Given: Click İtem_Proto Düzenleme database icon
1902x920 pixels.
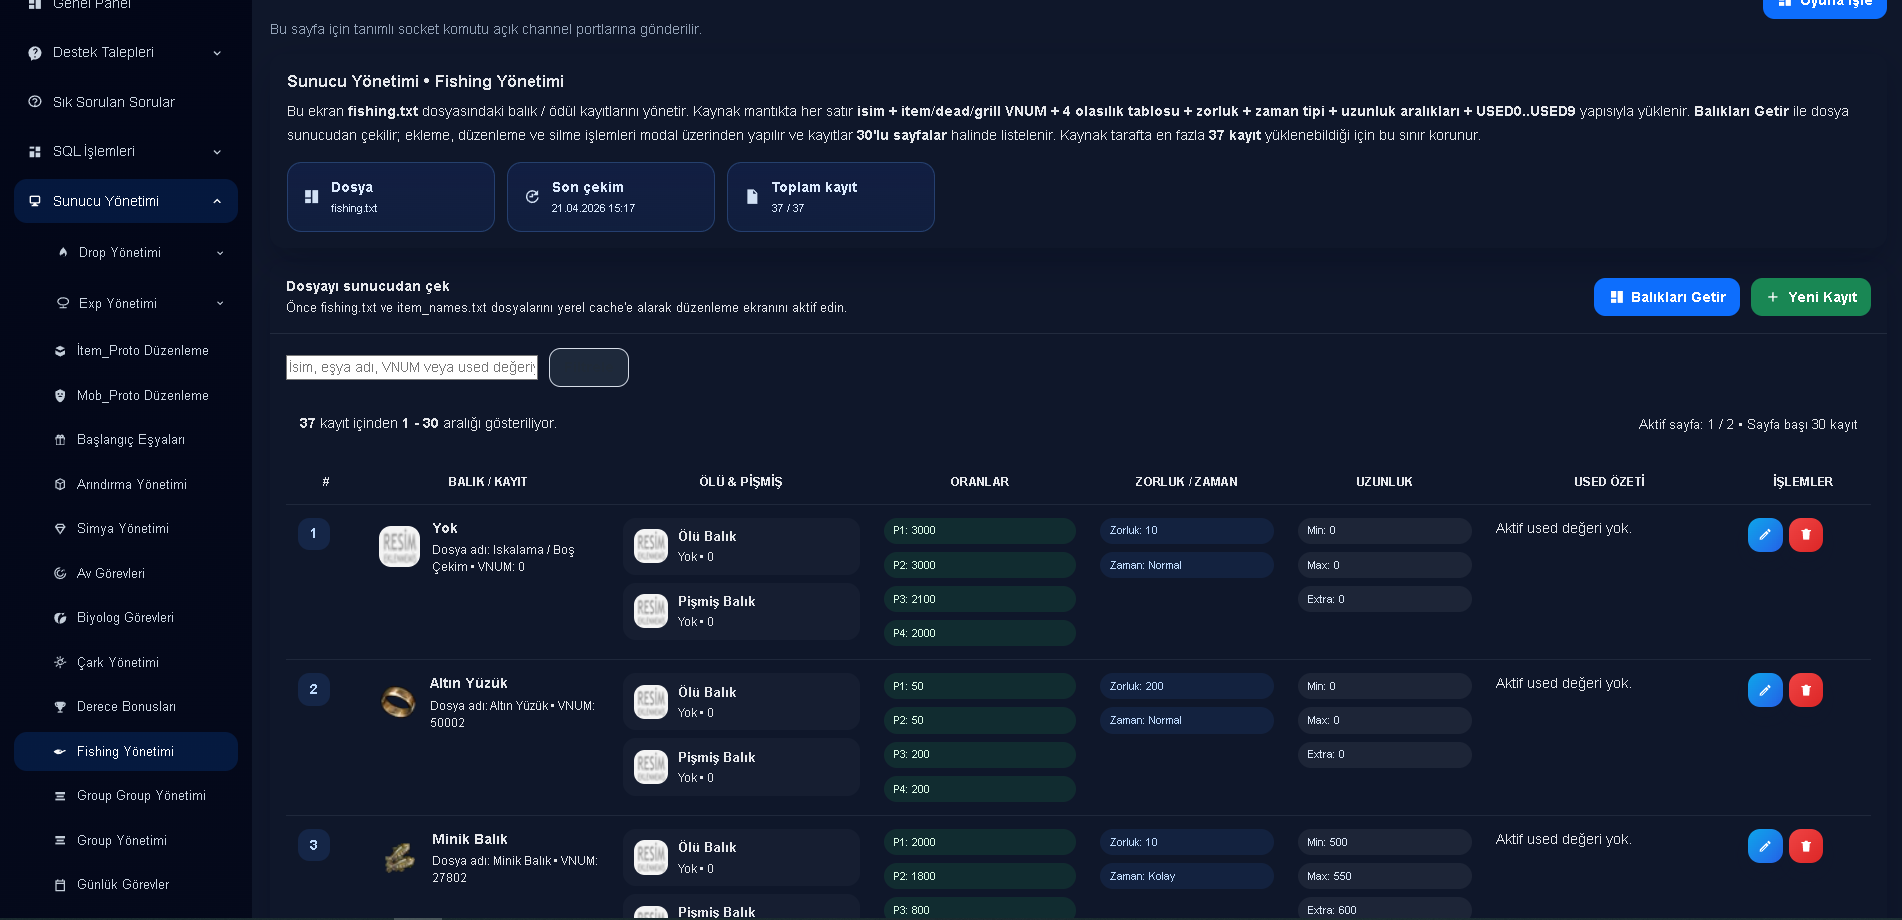Looking at the screenshot, I should click(x=60, y=351).
